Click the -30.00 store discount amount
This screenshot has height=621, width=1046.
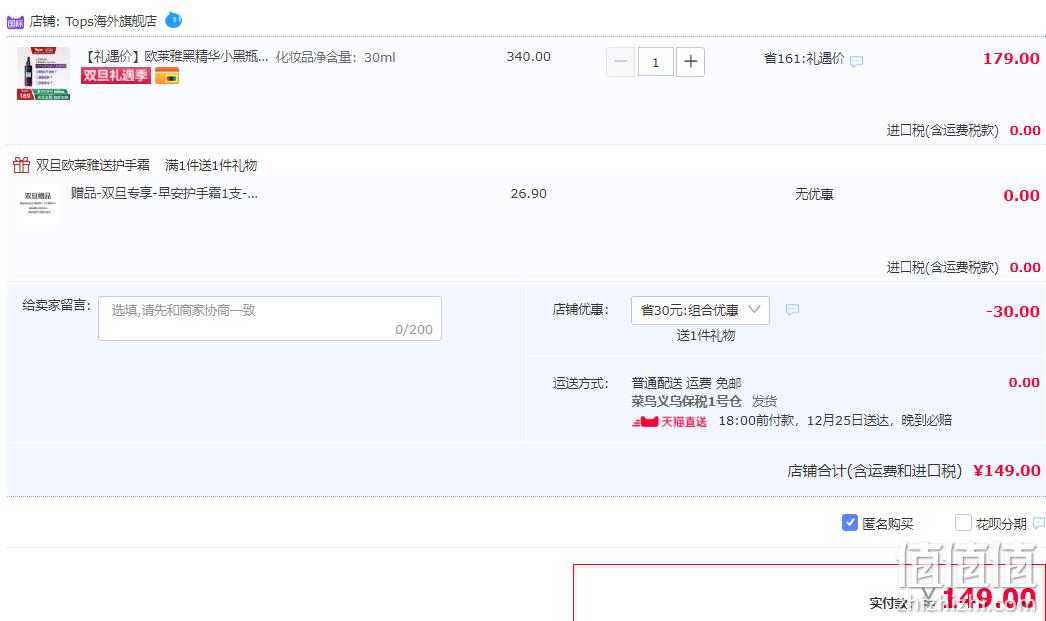(x=1013, y=312)
